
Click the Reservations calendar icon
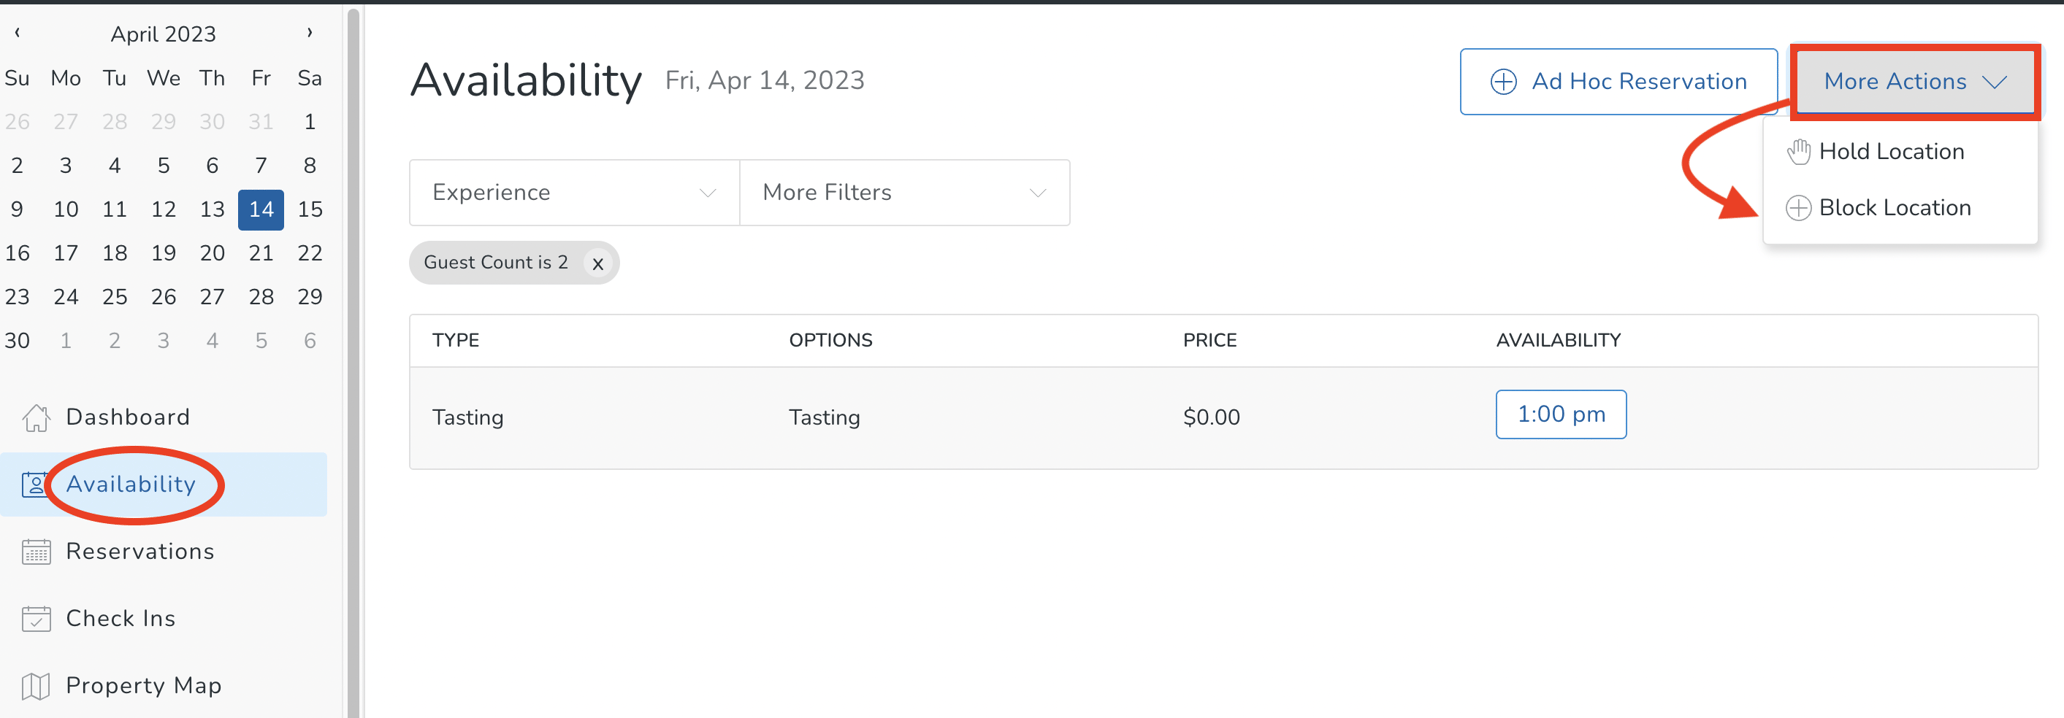click(37, 551)
